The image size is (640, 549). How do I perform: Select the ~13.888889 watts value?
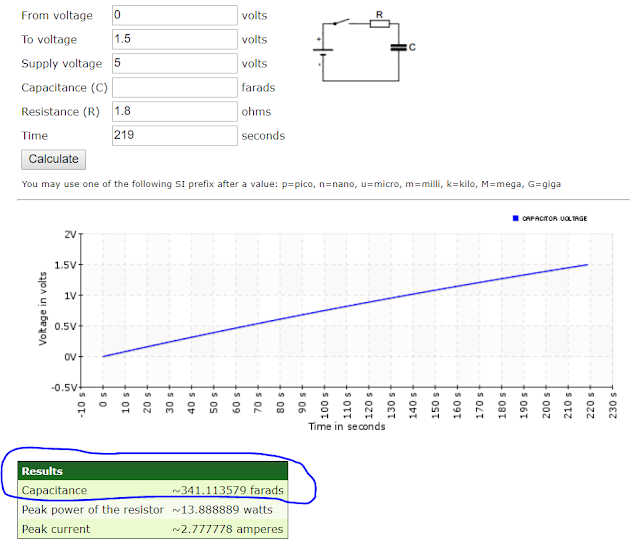tap(222, 510)
